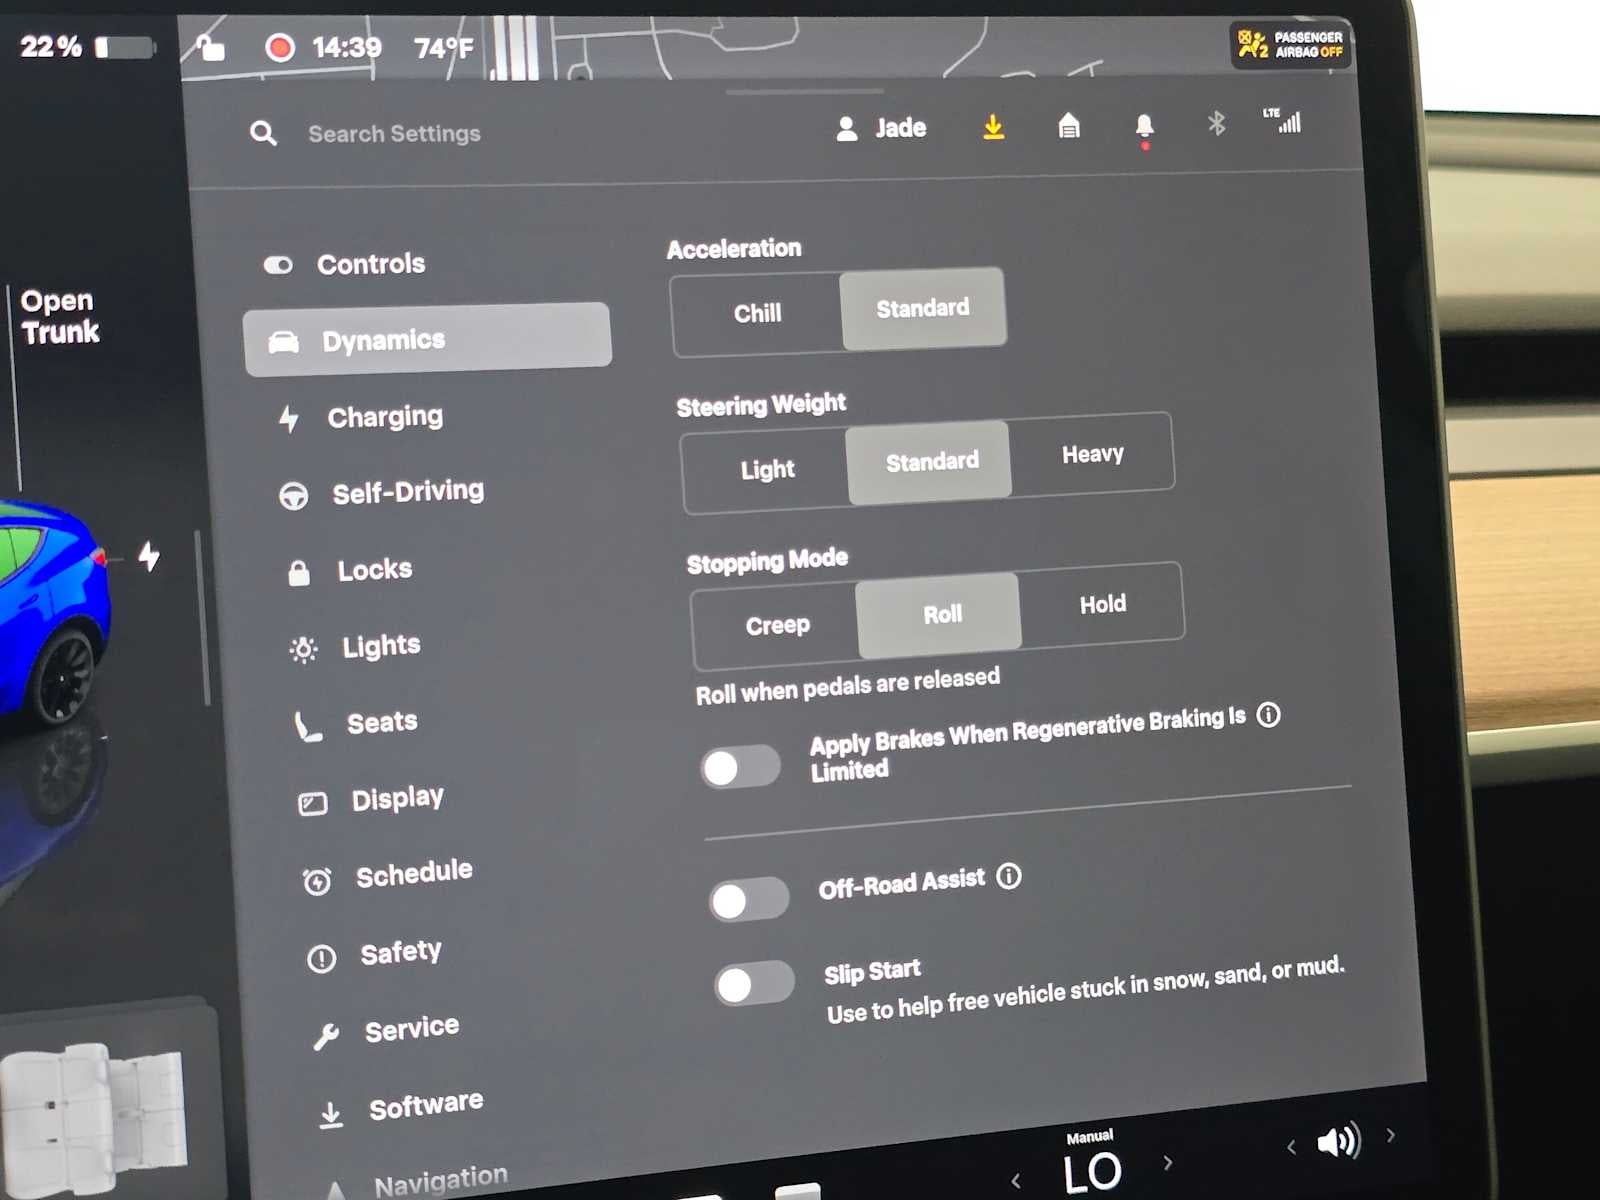Tap the red dashcam recording icon
This screenshot has height=1200, width=1600.
pos(280,47)
